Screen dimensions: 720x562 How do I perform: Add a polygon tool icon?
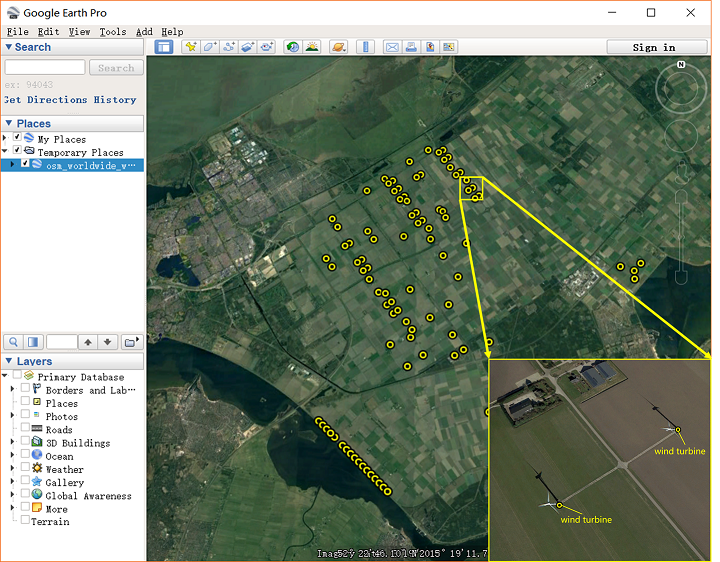[x=210, y=47]
